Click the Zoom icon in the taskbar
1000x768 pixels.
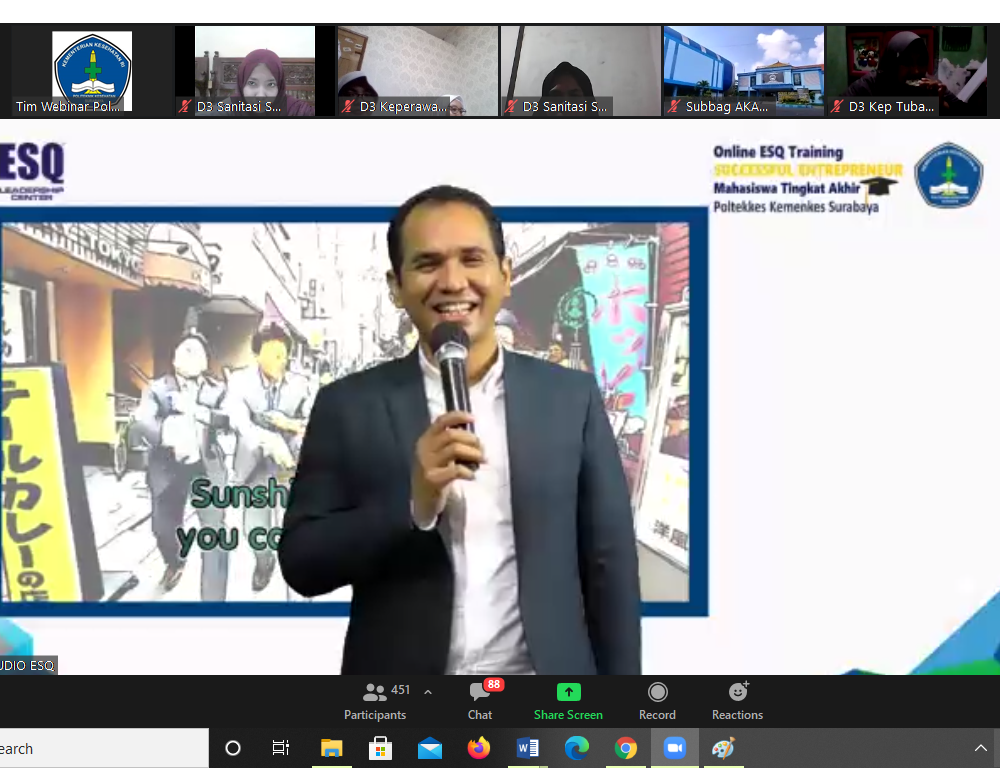coord(675,748)
